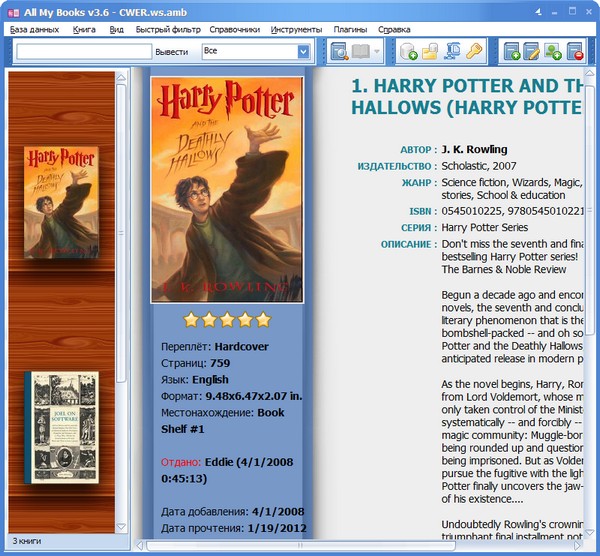600x556 pixels.
Task: Open the Справка menu
Action: pos(394,29)
